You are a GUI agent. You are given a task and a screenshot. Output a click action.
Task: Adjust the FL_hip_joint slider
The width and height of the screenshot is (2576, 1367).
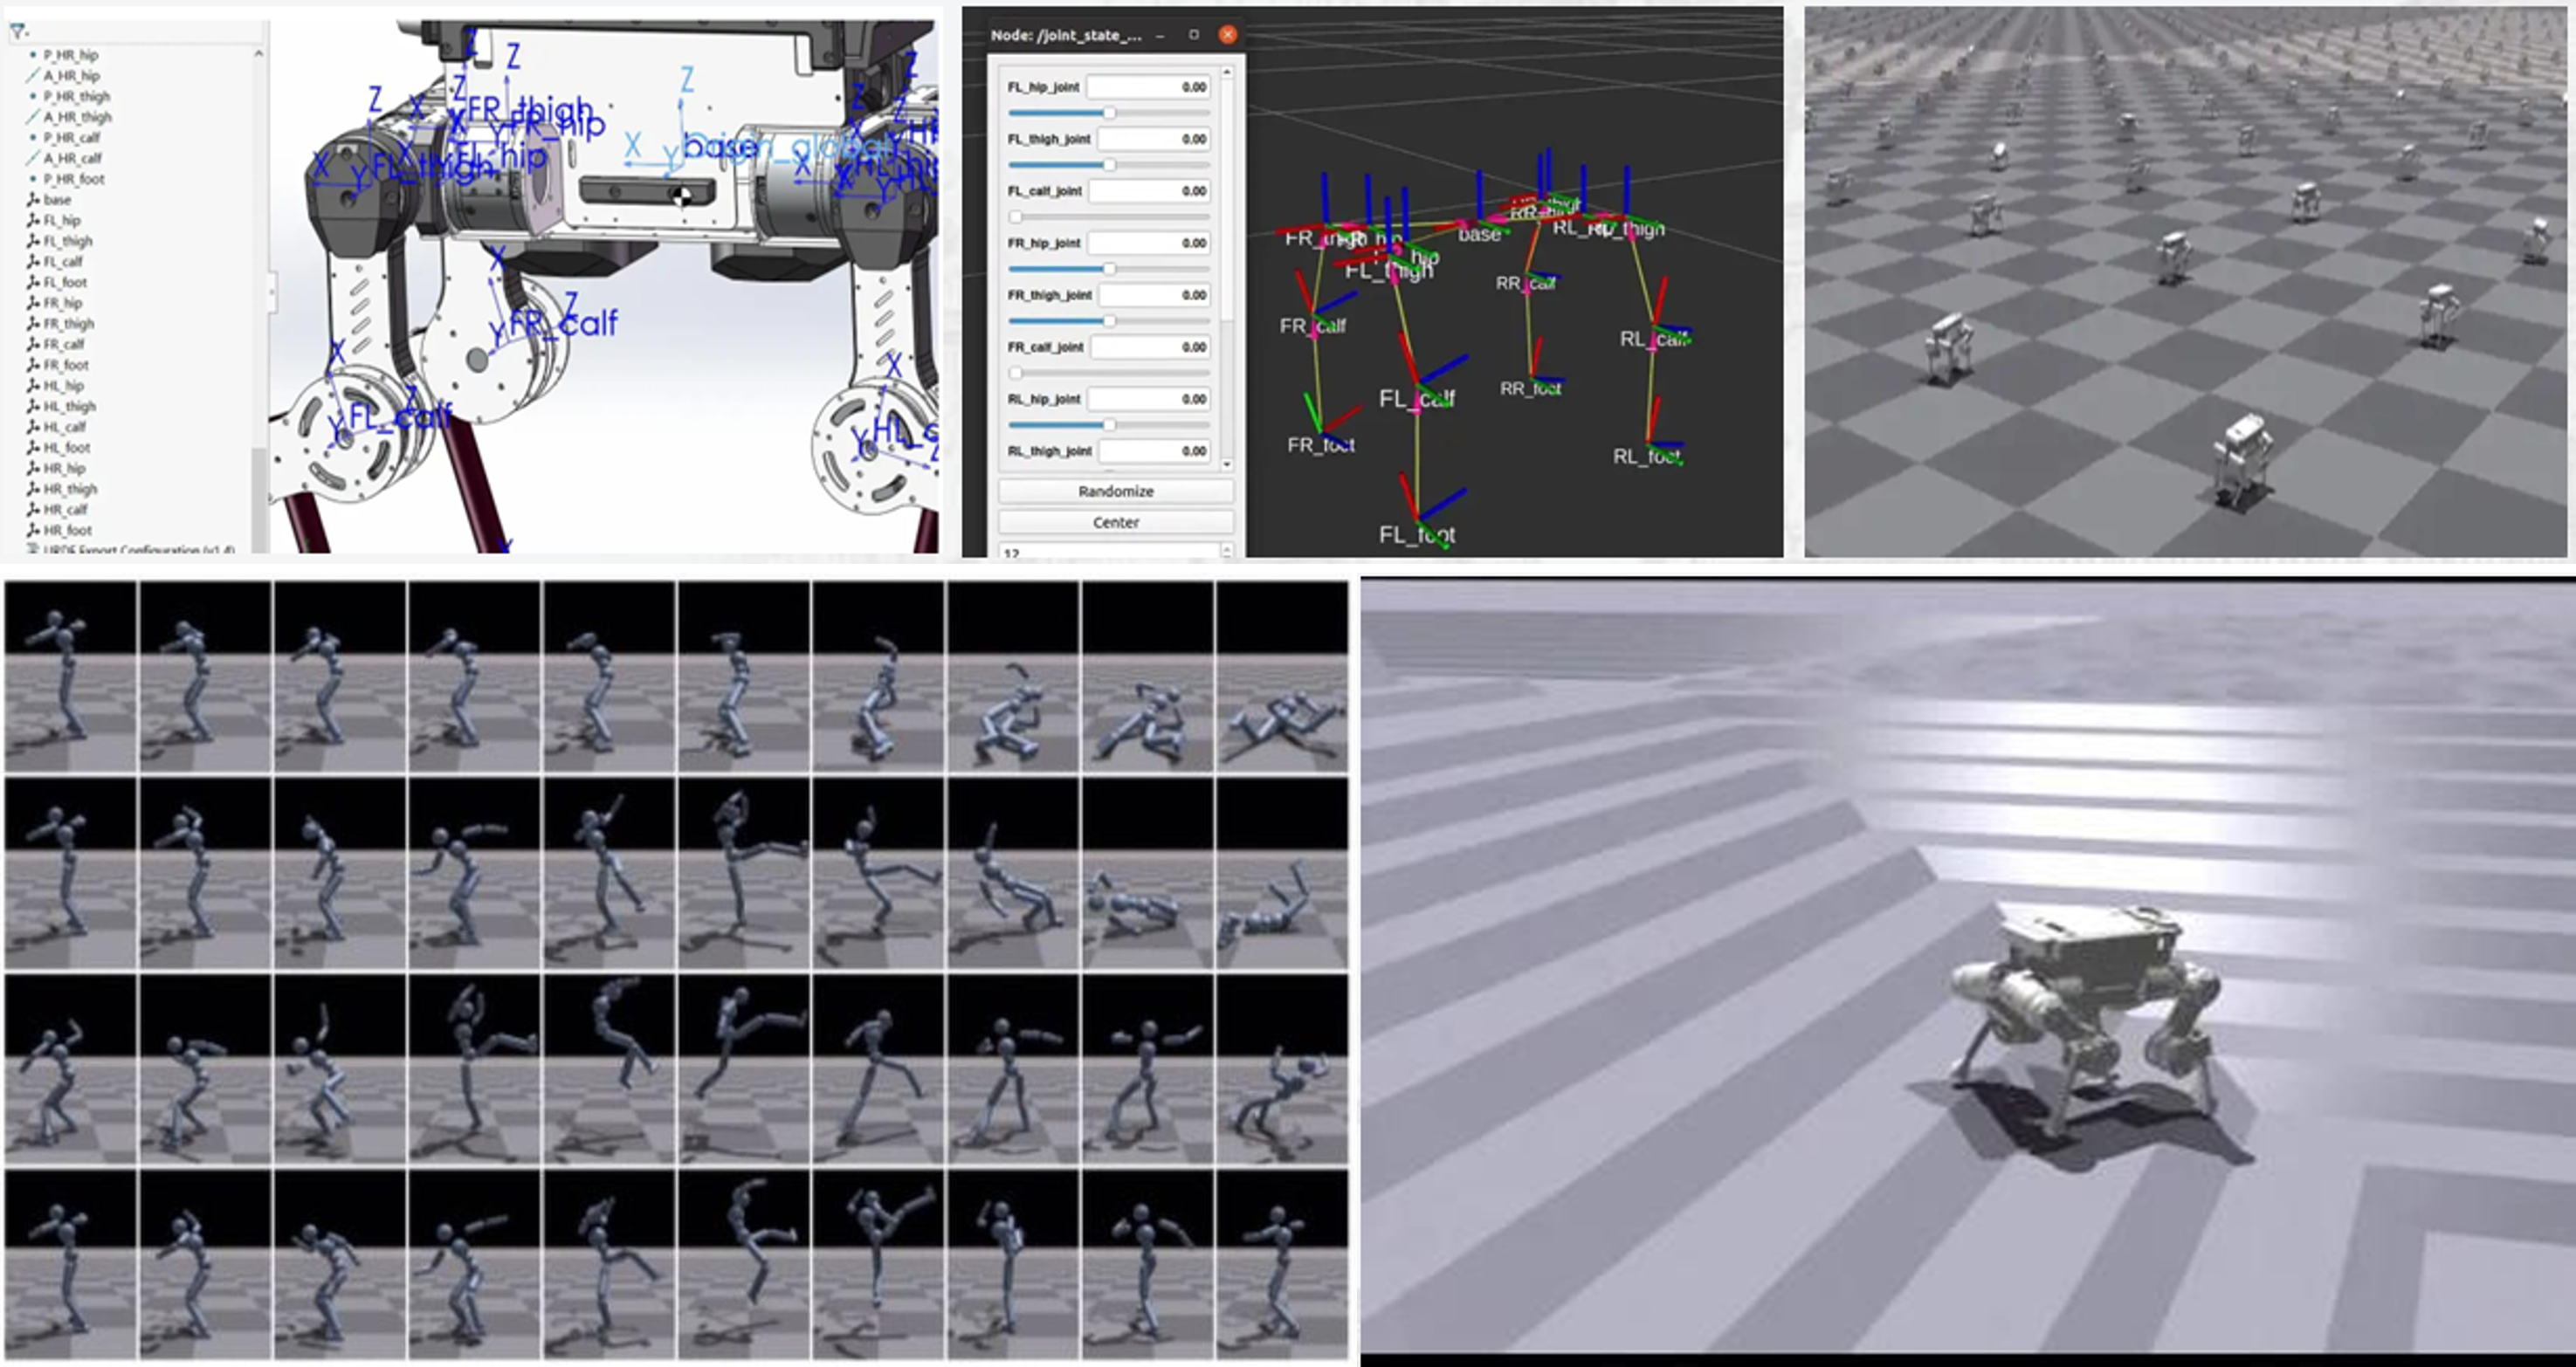point(1109,112)
